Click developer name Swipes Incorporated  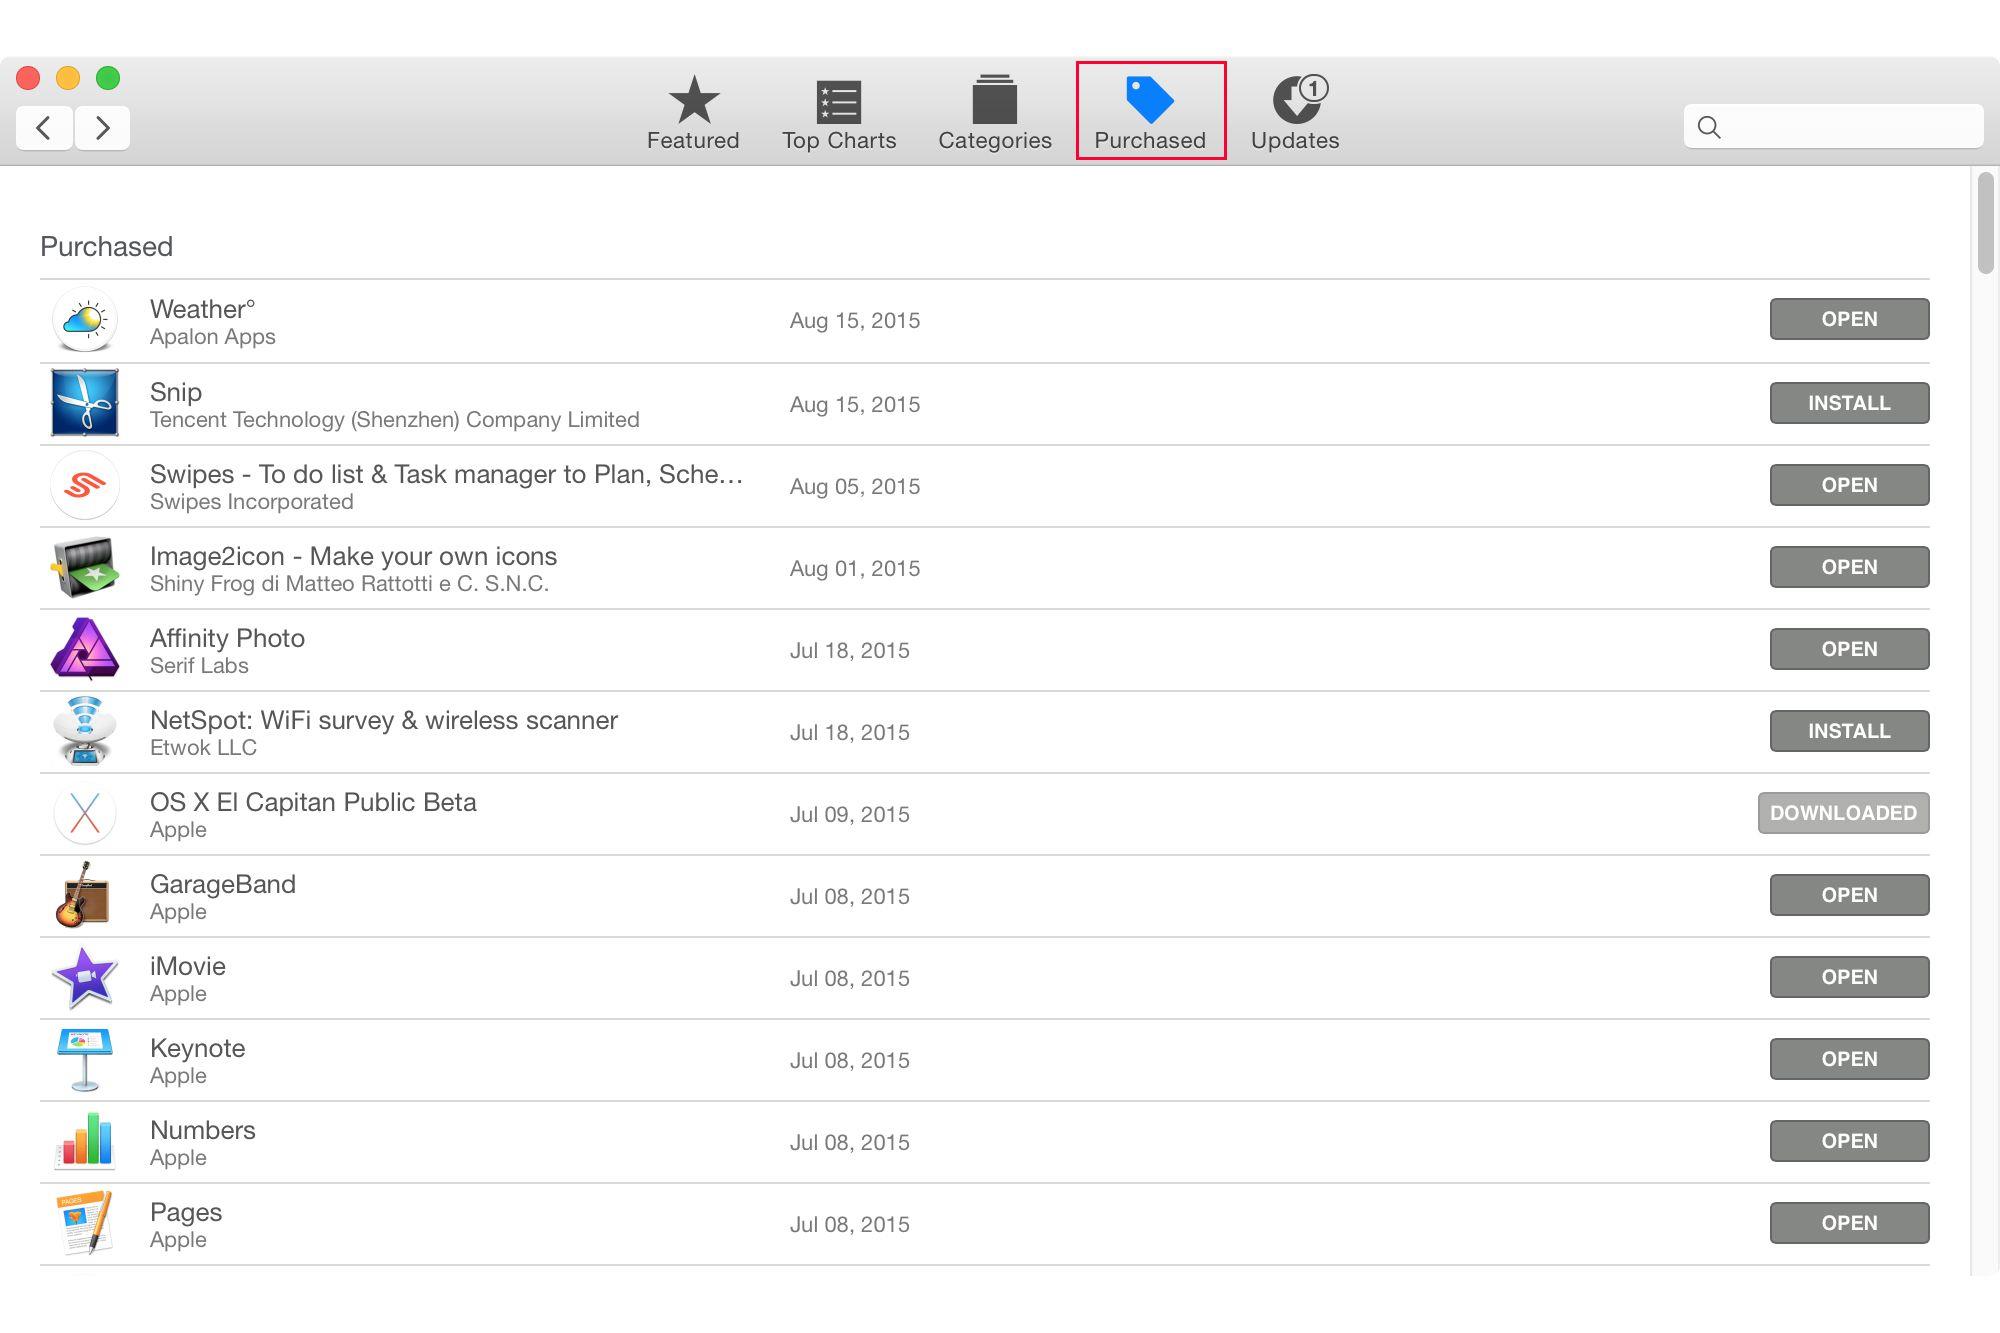pos(252,502)
